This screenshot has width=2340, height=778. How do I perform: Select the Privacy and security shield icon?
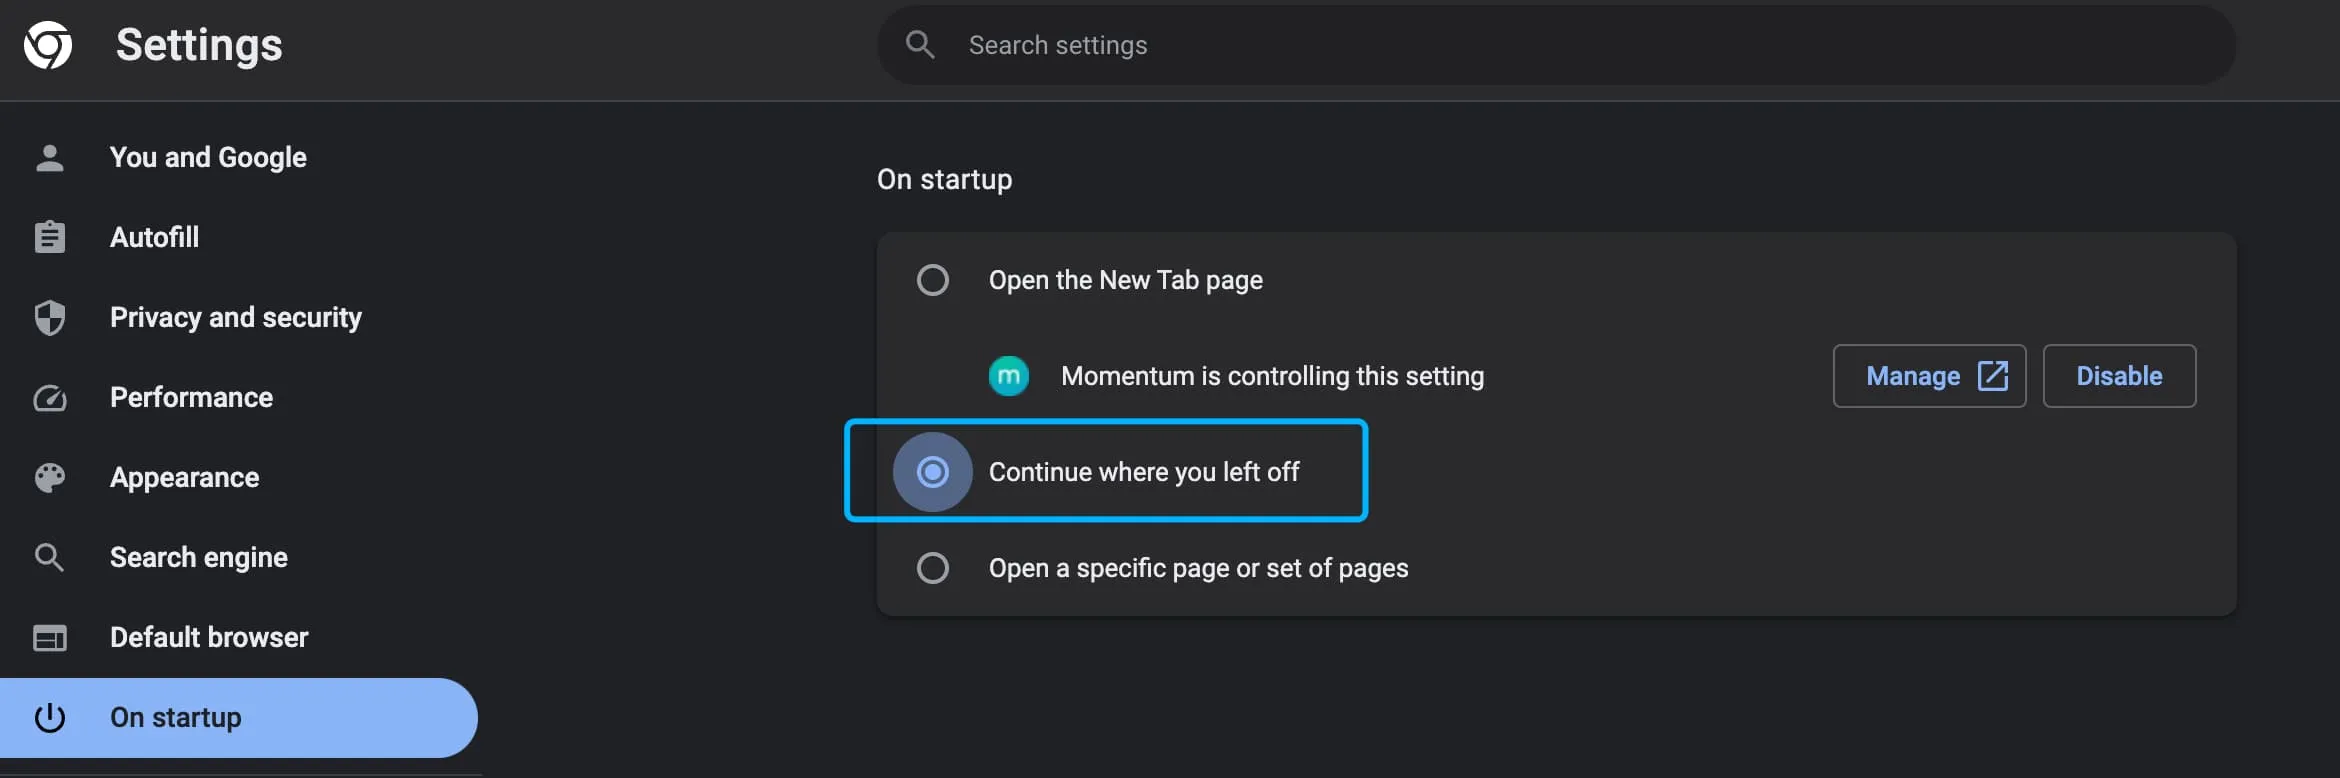coord(49,317)
